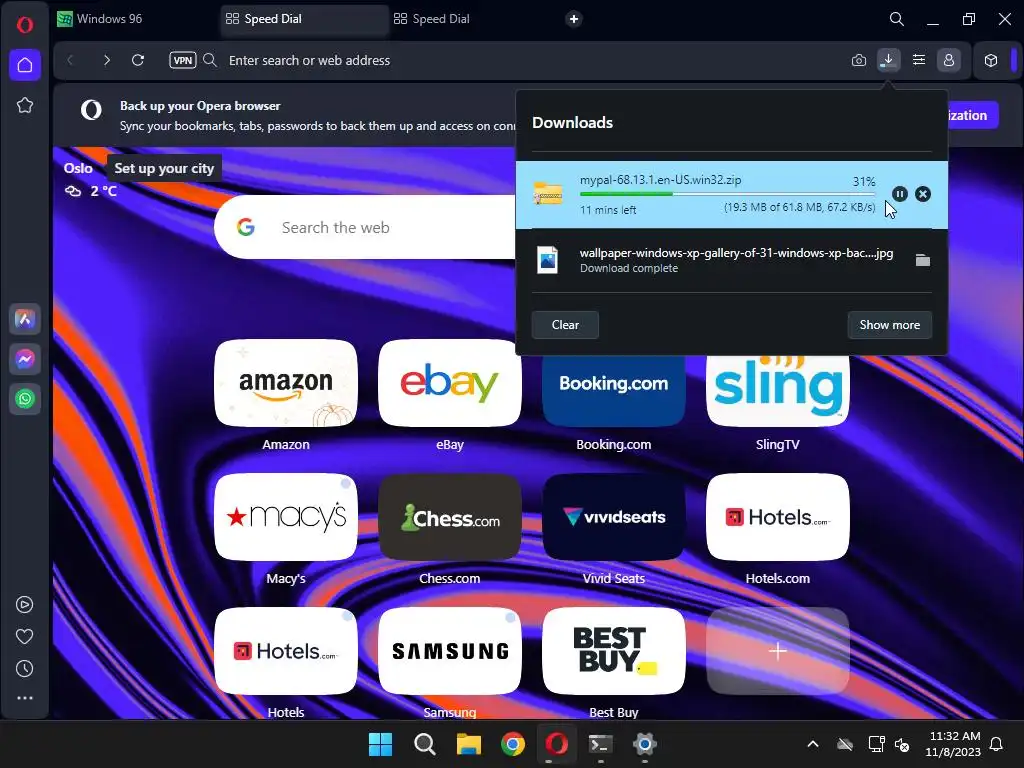The image size is (1024, 768).
Task: Click the forward navigation arrow
Action: [x=106, y=60]
